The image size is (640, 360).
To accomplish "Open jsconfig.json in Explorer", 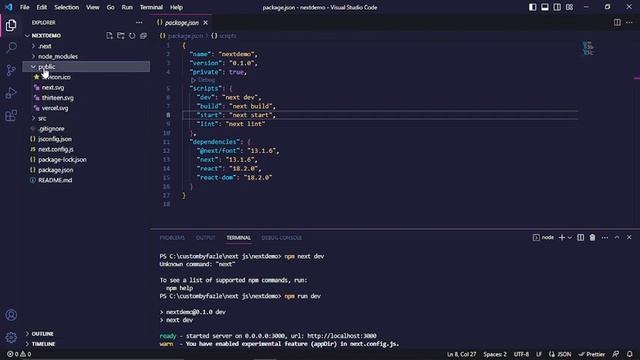I will [86, 139].
